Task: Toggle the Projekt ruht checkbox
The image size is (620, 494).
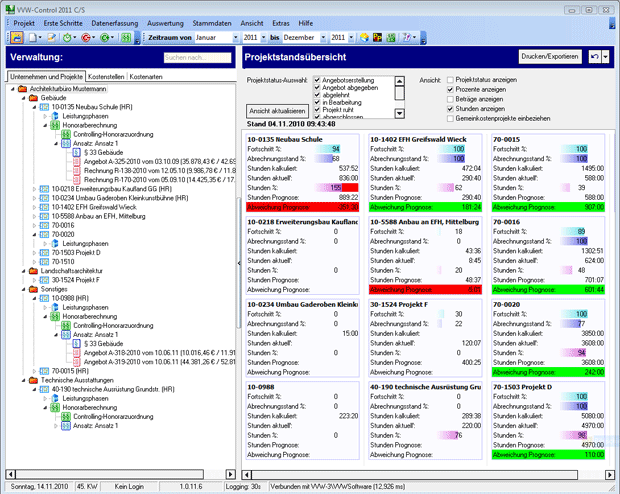Action: 317,110
